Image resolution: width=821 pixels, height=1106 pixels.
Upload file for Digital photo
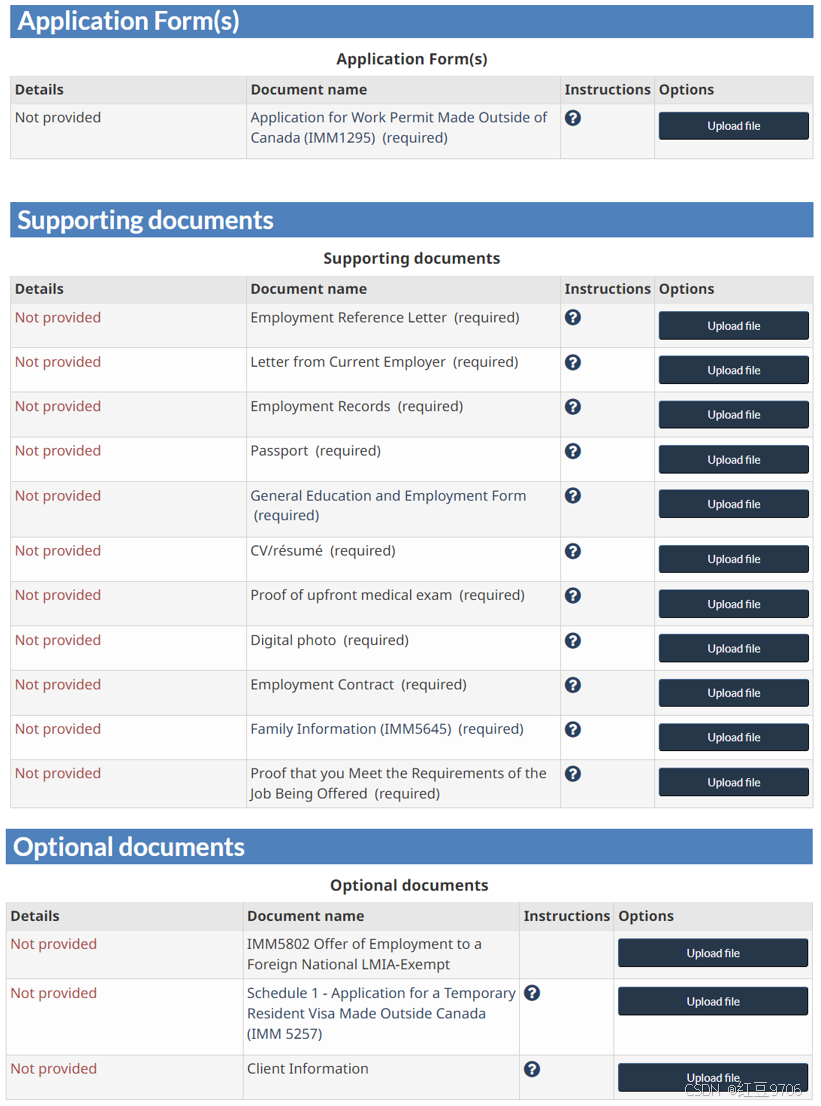(x=734, y=648)
